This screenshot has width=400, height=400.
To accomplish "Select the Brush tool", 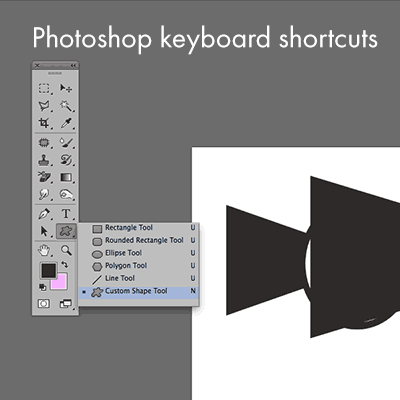I will click(66, 143).
